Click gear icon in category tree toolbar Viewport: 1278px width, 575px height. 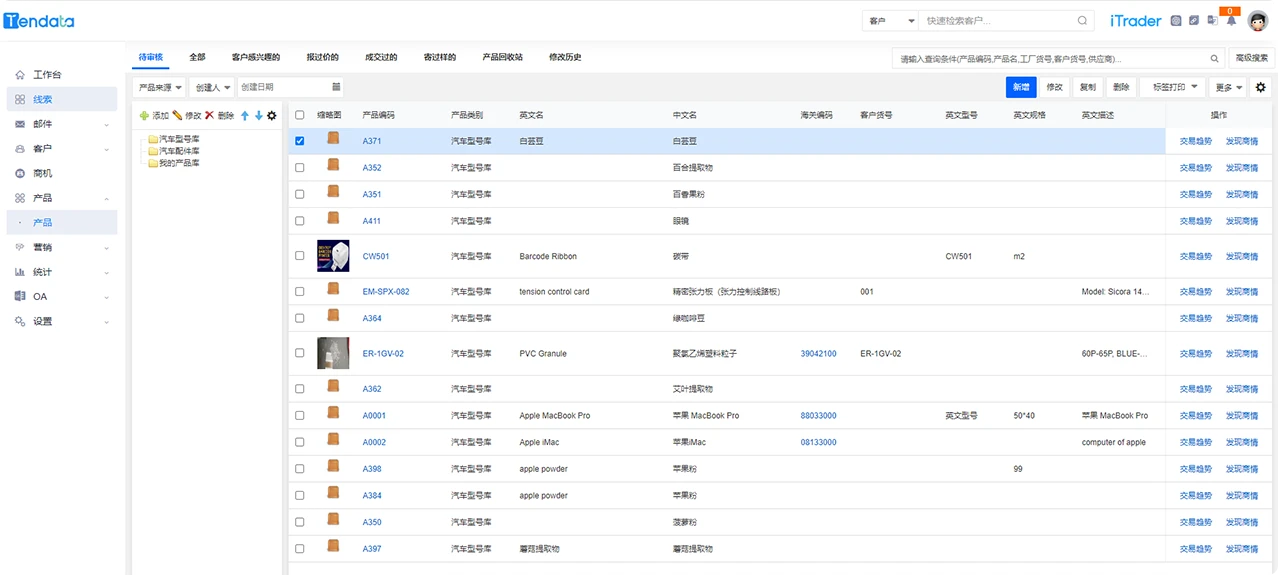pyautogui.click(x=272, y=116)
